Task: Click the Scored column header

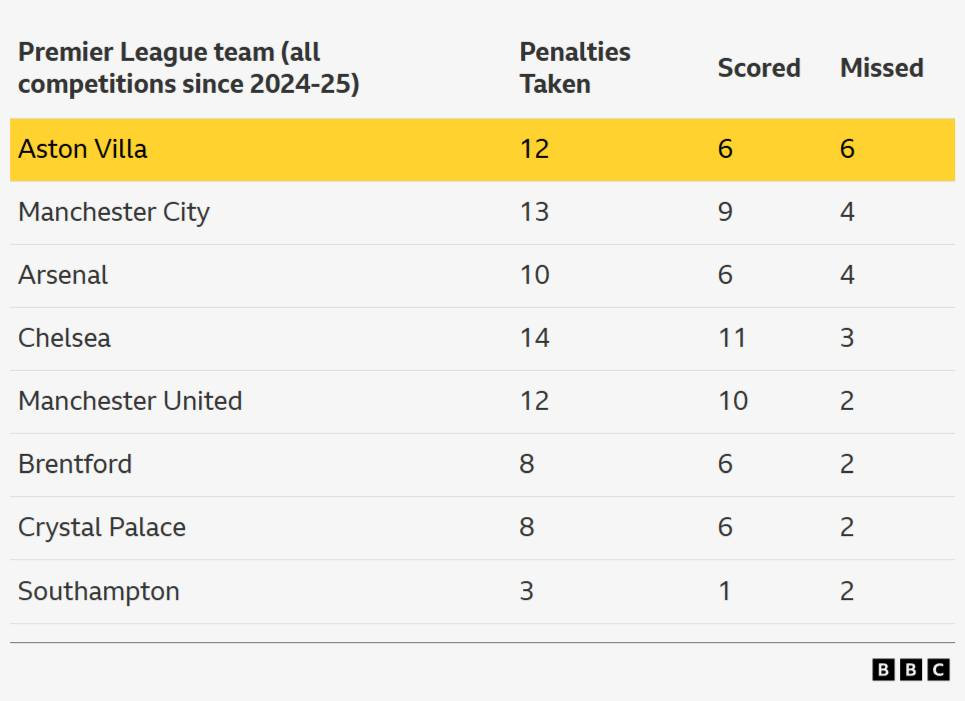Action: click(x=759, y=68)
